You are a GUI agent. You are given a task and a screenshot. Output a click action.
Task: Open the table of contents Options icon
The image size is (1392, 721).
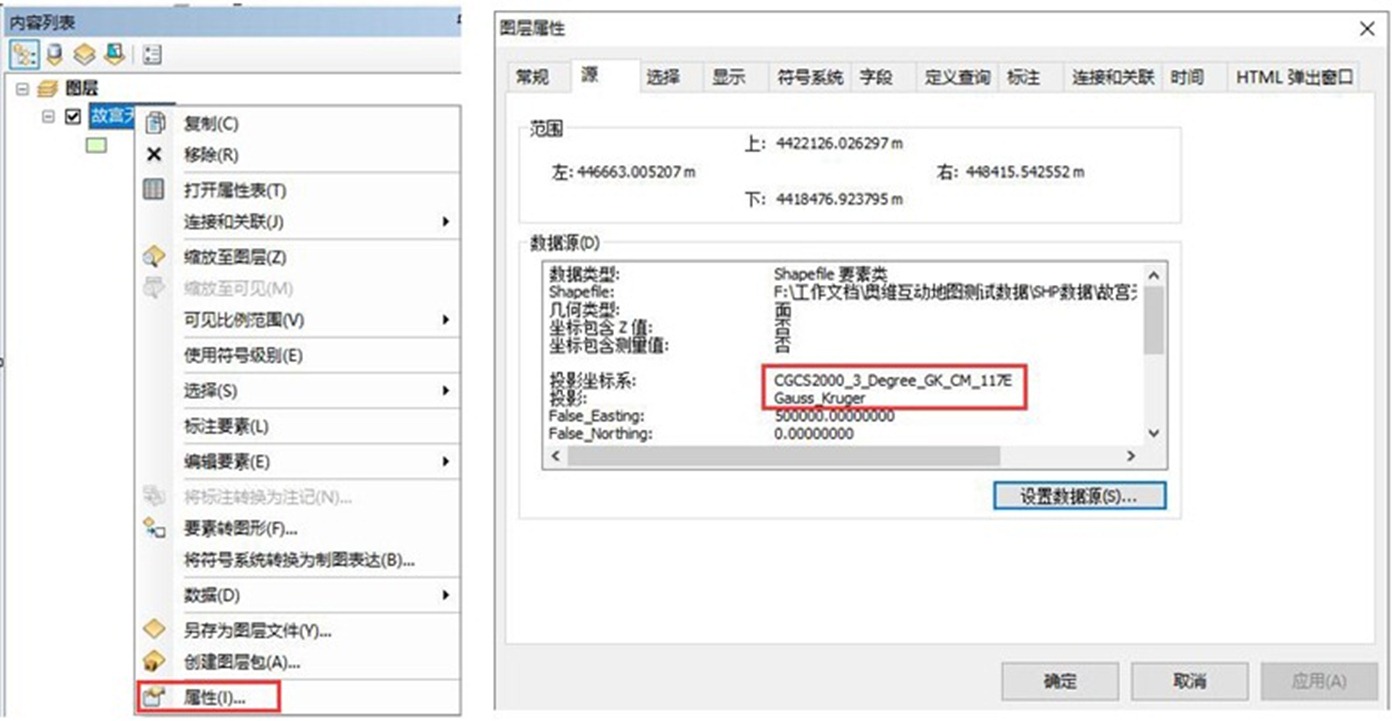point(153,53)
